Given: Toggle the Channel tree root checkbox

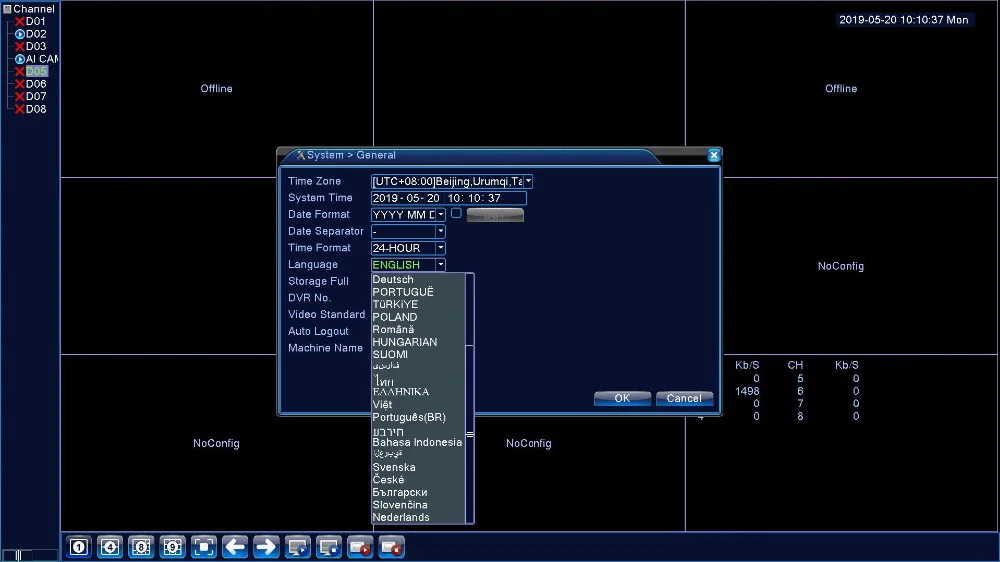Looking at the screenshot, I should click(x=8, y=9).
